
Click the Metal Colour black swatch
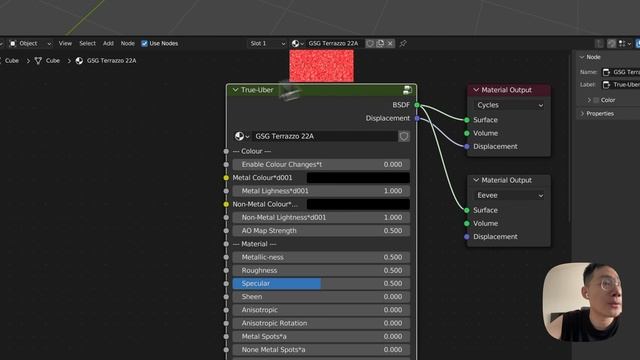point(358,178)
